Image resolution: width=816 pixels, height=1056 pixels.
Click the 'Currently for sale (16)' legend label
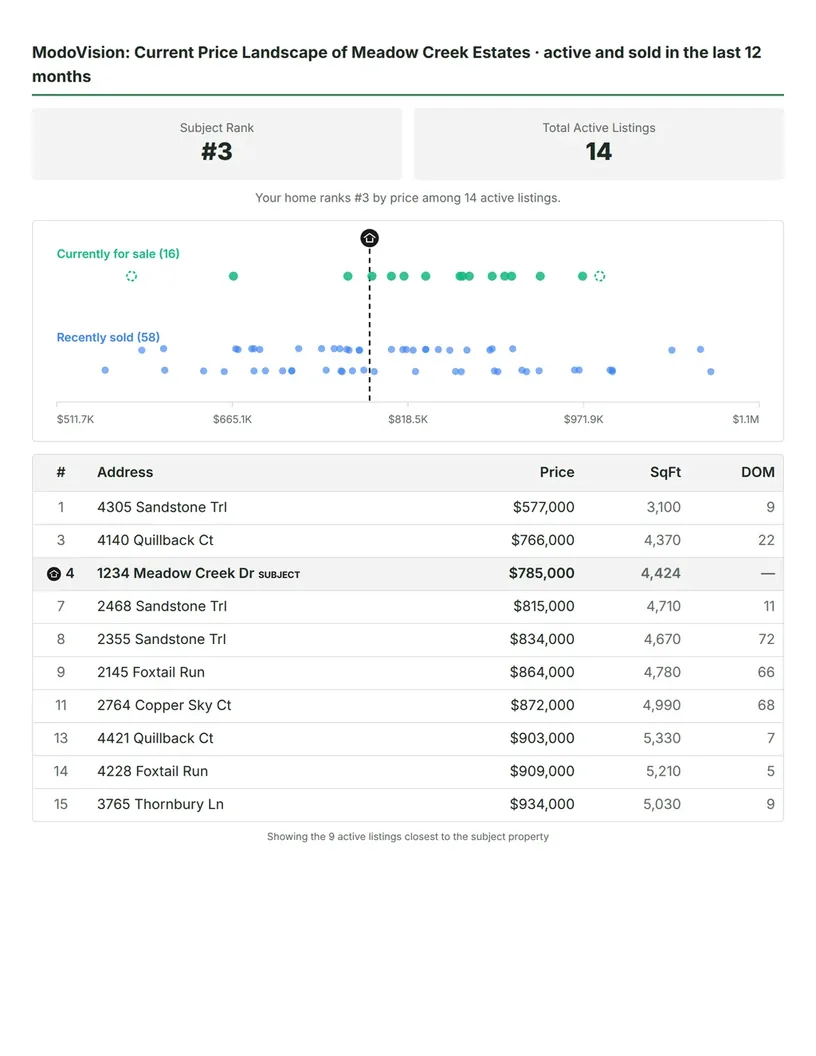(118, 254)
